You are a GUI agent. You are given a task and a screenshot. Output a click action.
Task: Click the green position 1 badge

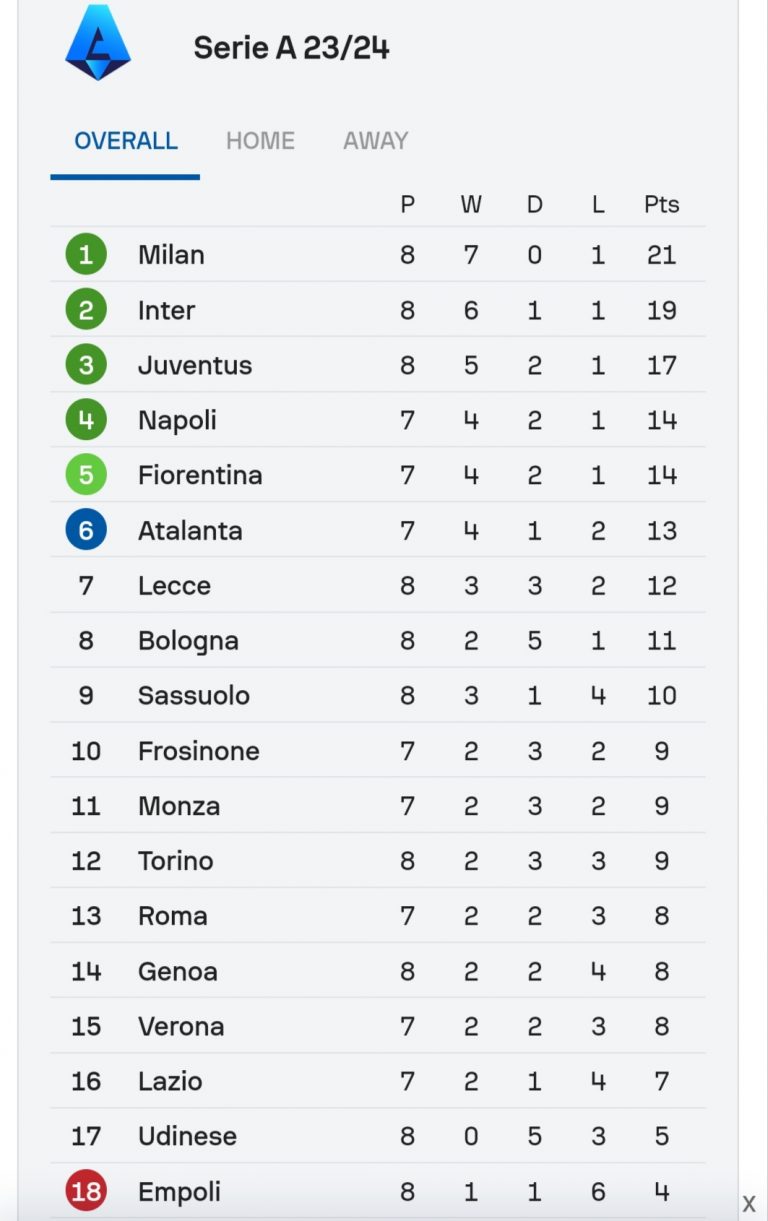[x=86, y=255]
